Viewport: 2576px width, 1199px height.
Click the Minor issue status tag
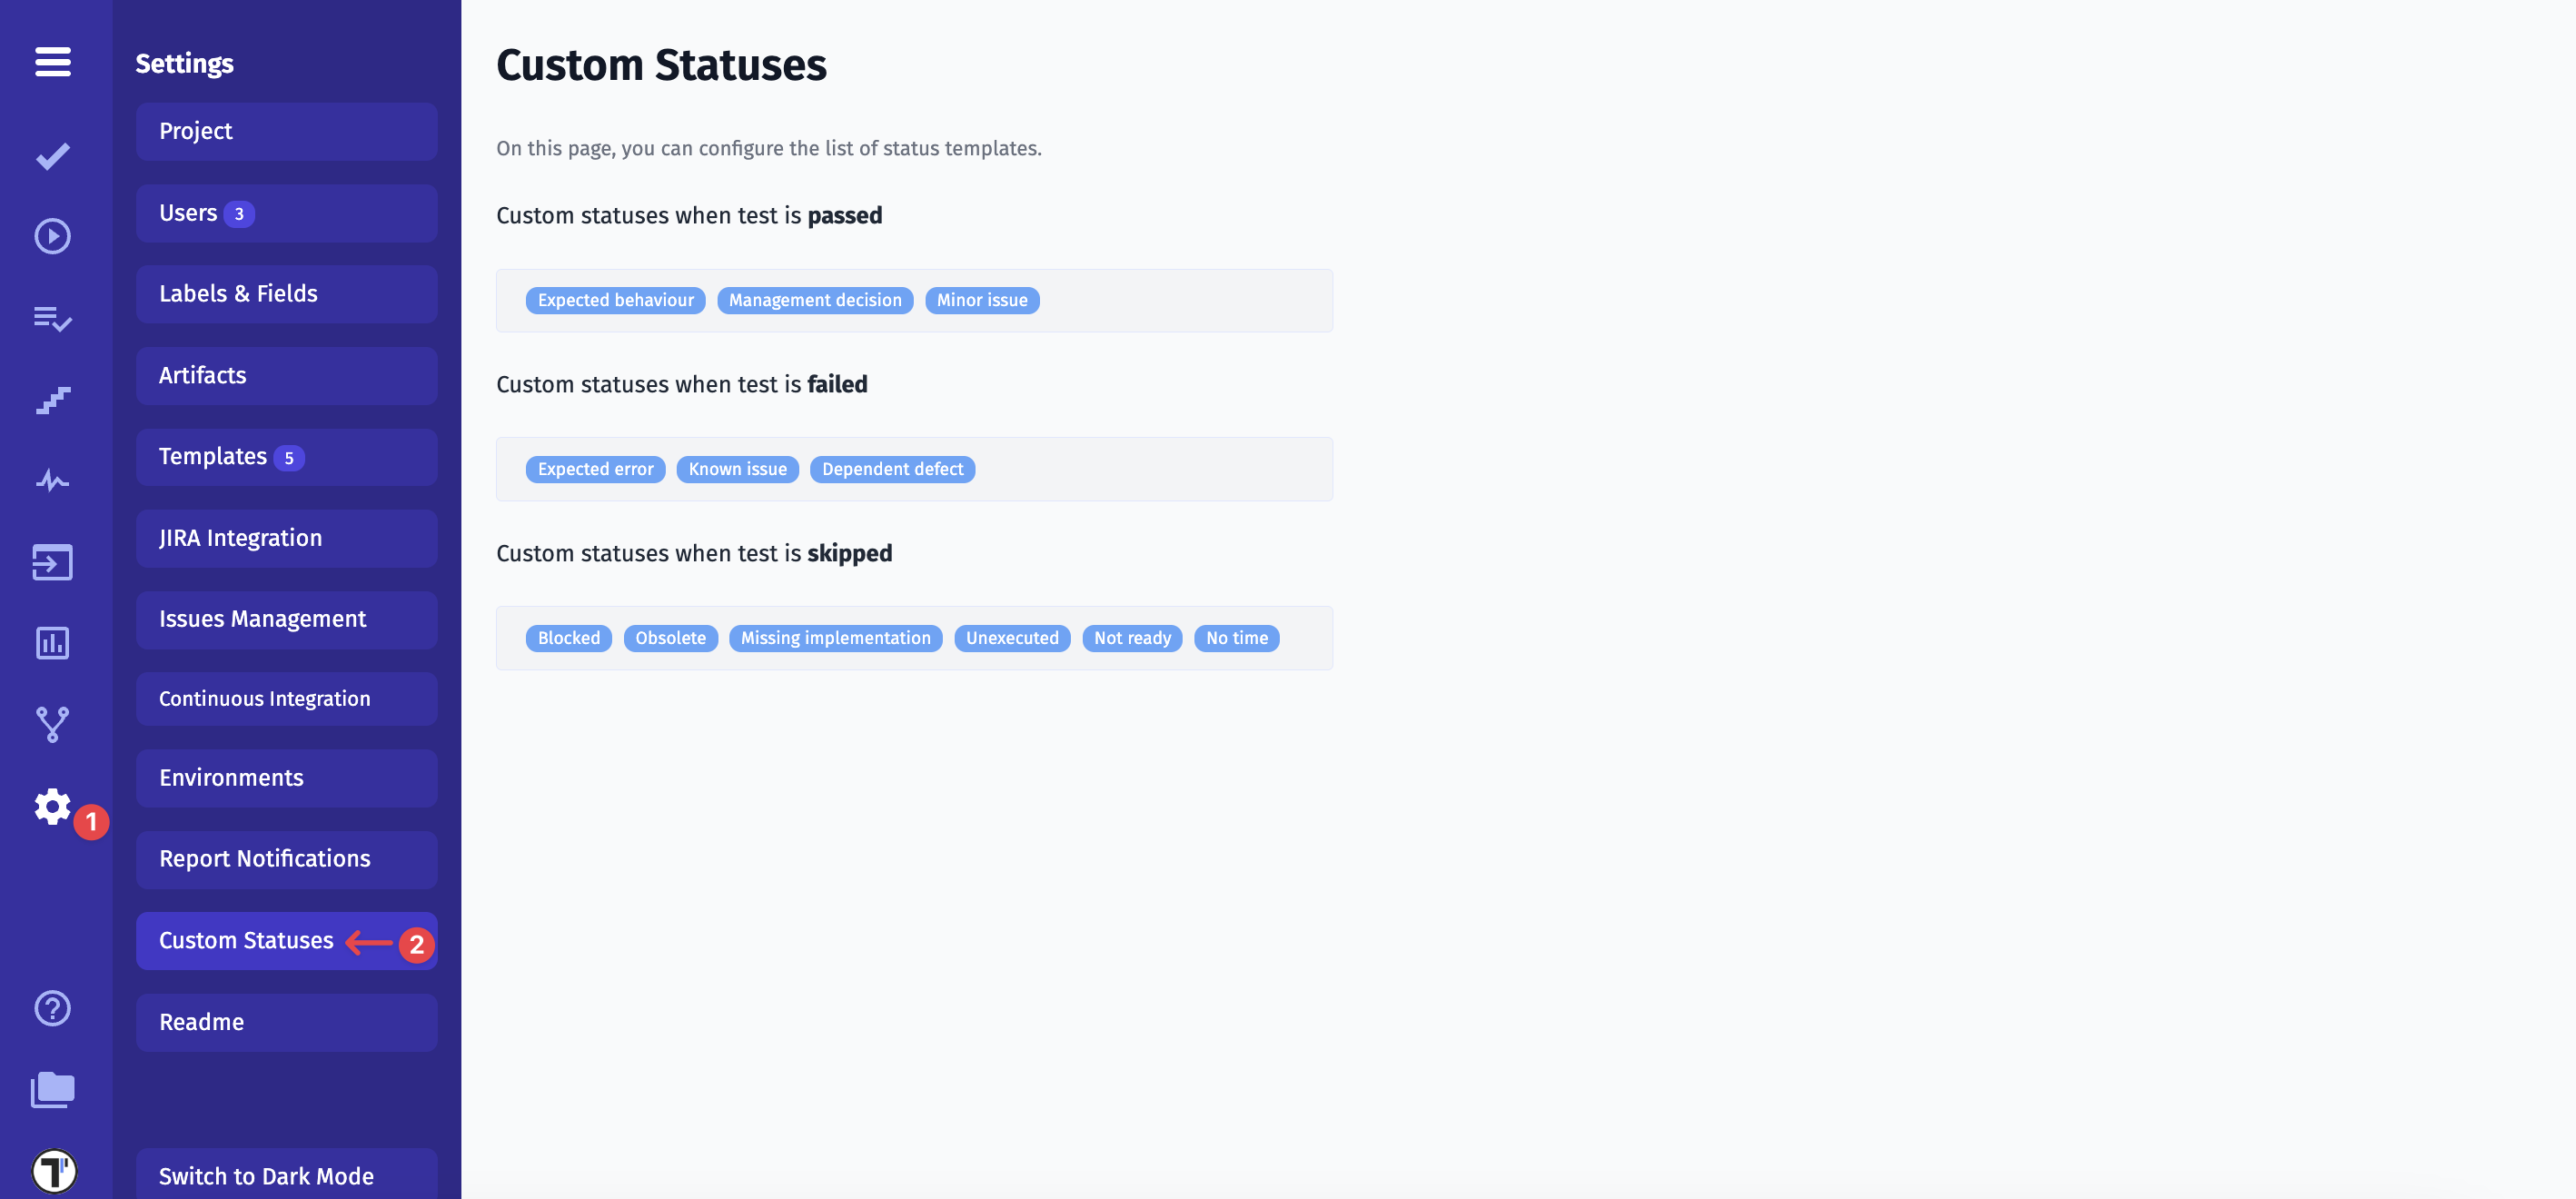982,300
